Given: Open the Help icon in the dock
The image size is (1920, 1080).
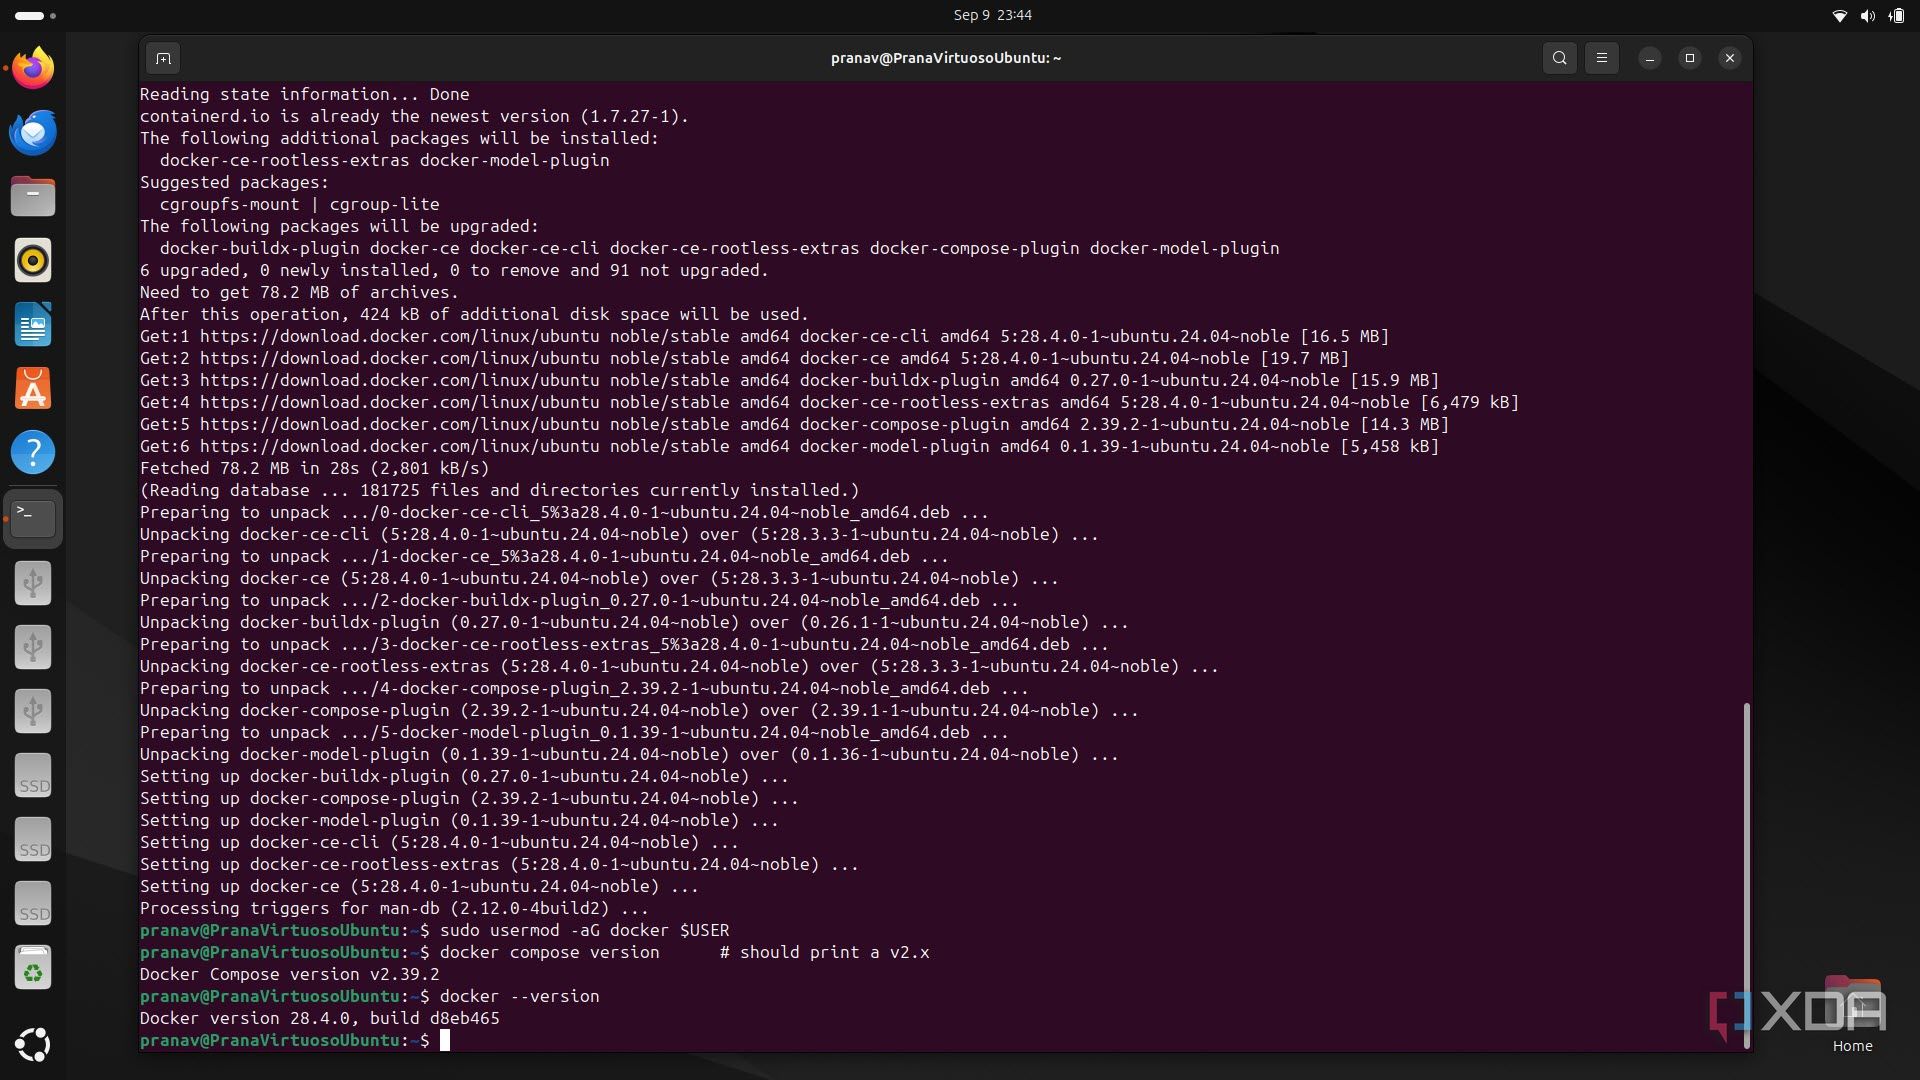Looking at the screenshot, I should point(33,452).
